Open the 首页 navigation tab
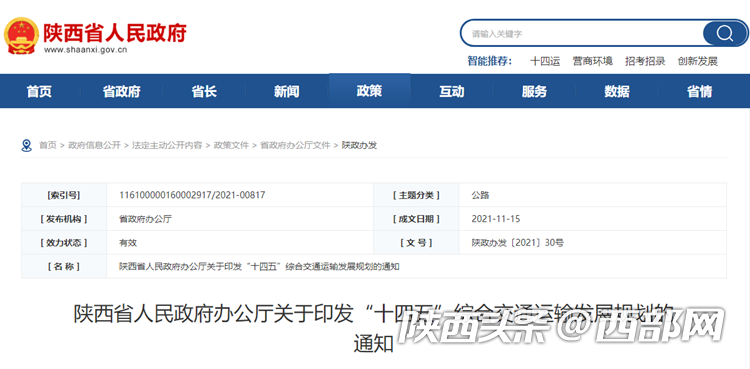 [x=39, y=91]
